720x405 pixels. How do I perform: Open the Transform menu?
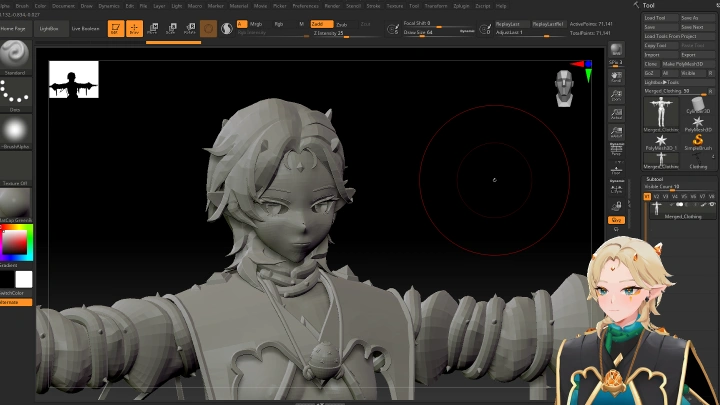pos(436,6)
